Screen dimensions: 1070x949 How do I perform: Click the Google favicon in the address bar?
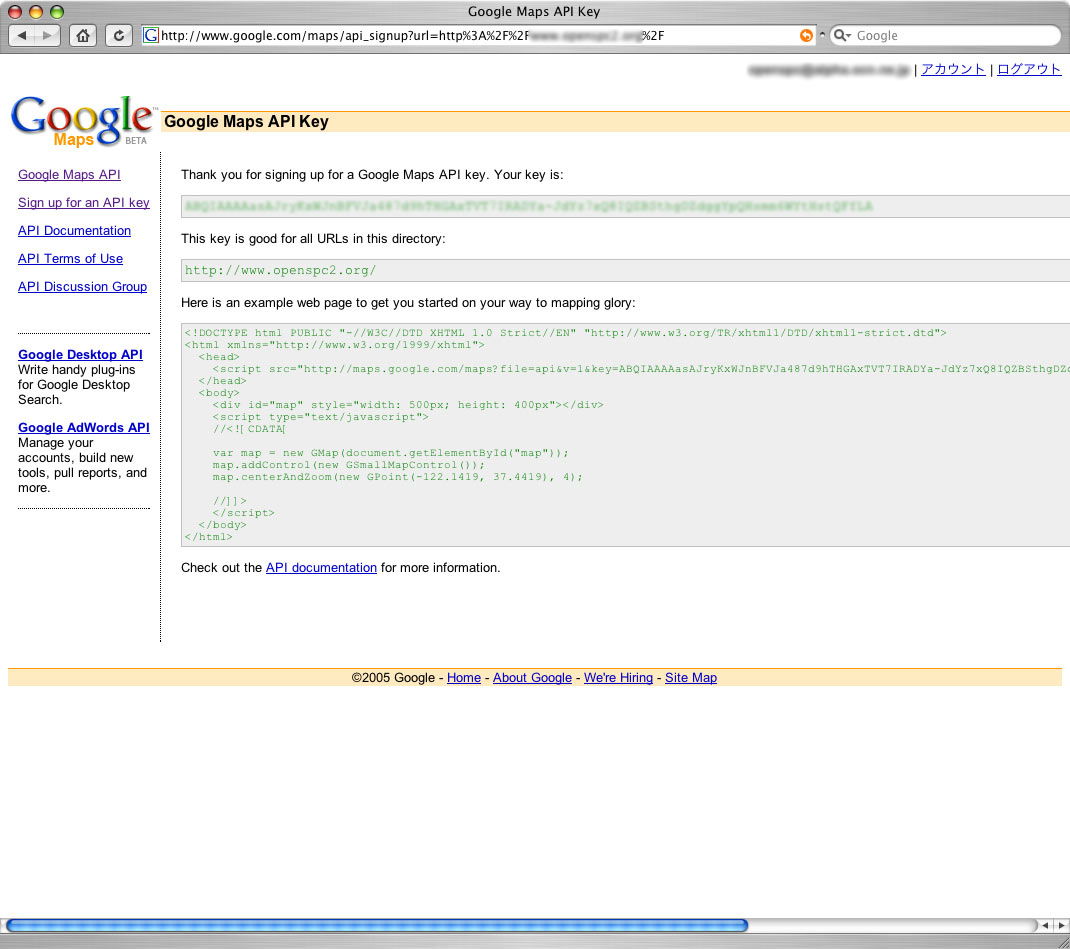click(151, 36)
